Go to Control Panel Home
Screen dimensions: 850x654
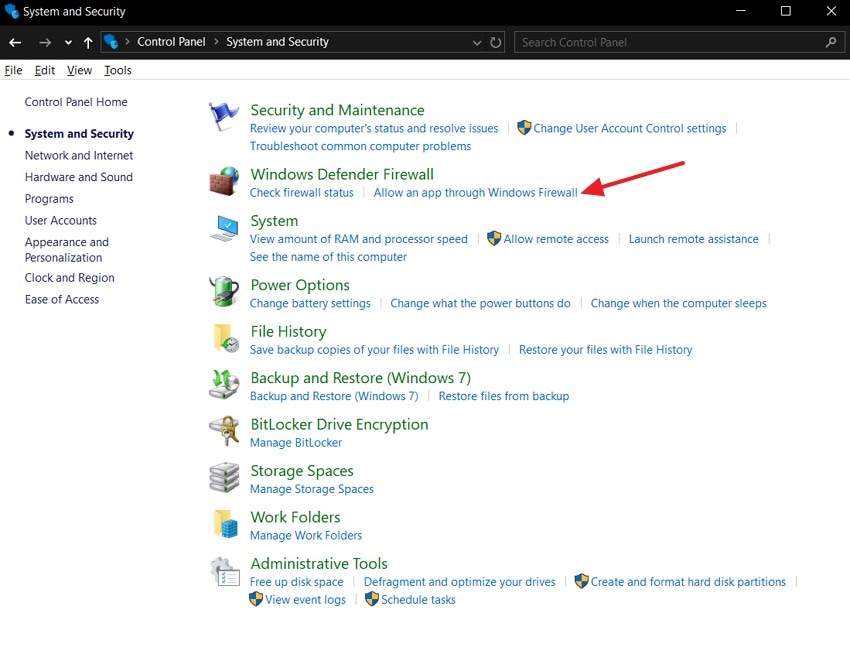point(76,102)
